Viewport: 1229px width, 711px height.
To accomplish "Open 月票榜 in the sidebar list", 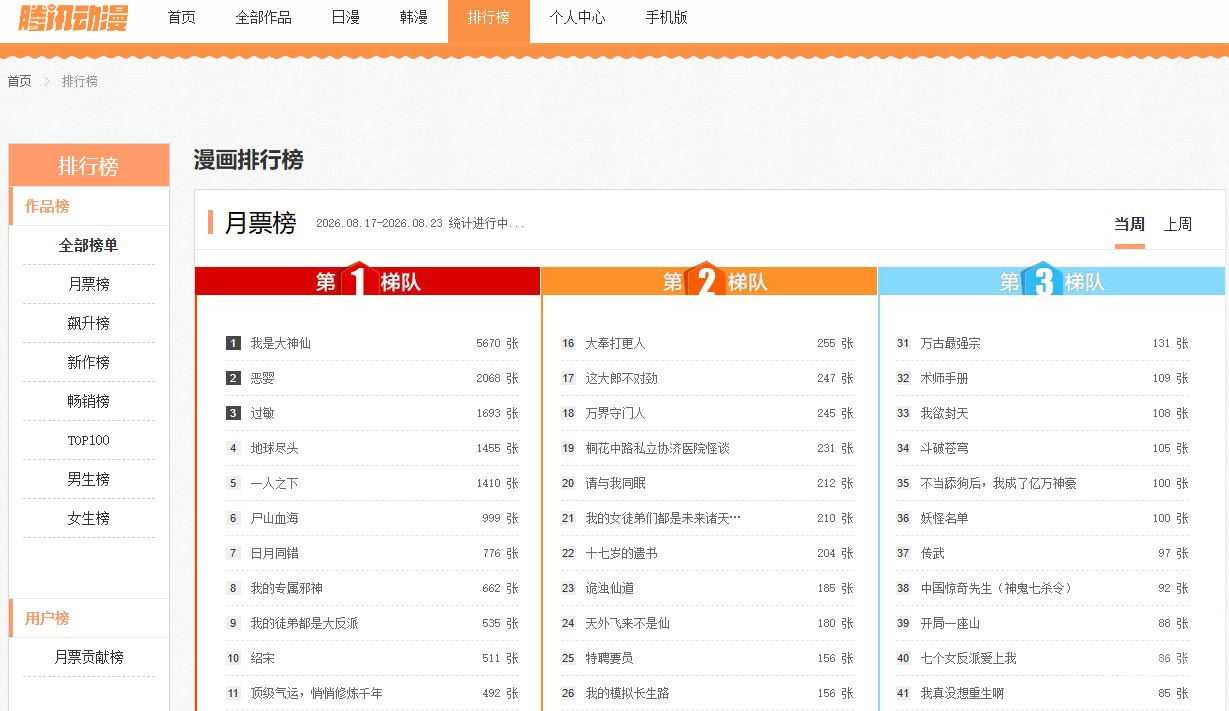I will coord(89,284).
